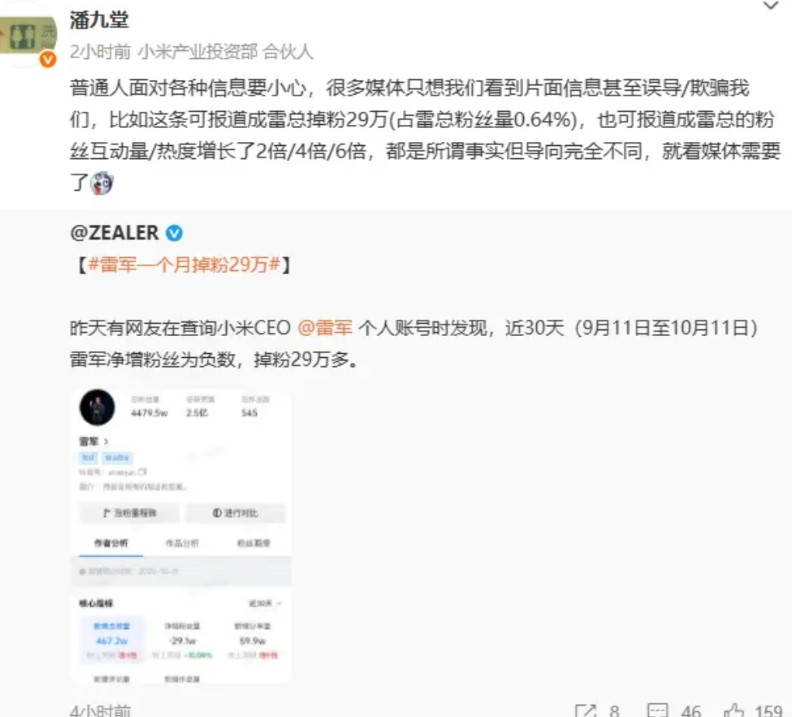This screenshot has height=717, width=792.
Task: Click 雷军's round profile photo in embedded image
Action: (x=97, y=407)
